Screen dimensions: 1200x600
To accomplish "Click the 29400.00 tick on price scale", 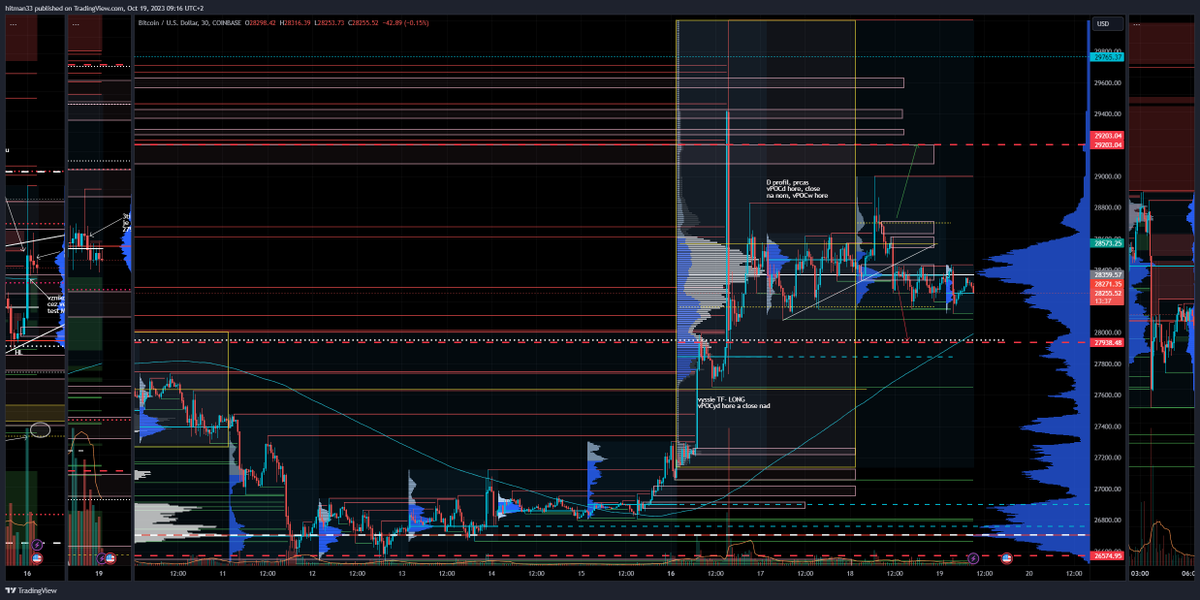I will coord(1108,114).
